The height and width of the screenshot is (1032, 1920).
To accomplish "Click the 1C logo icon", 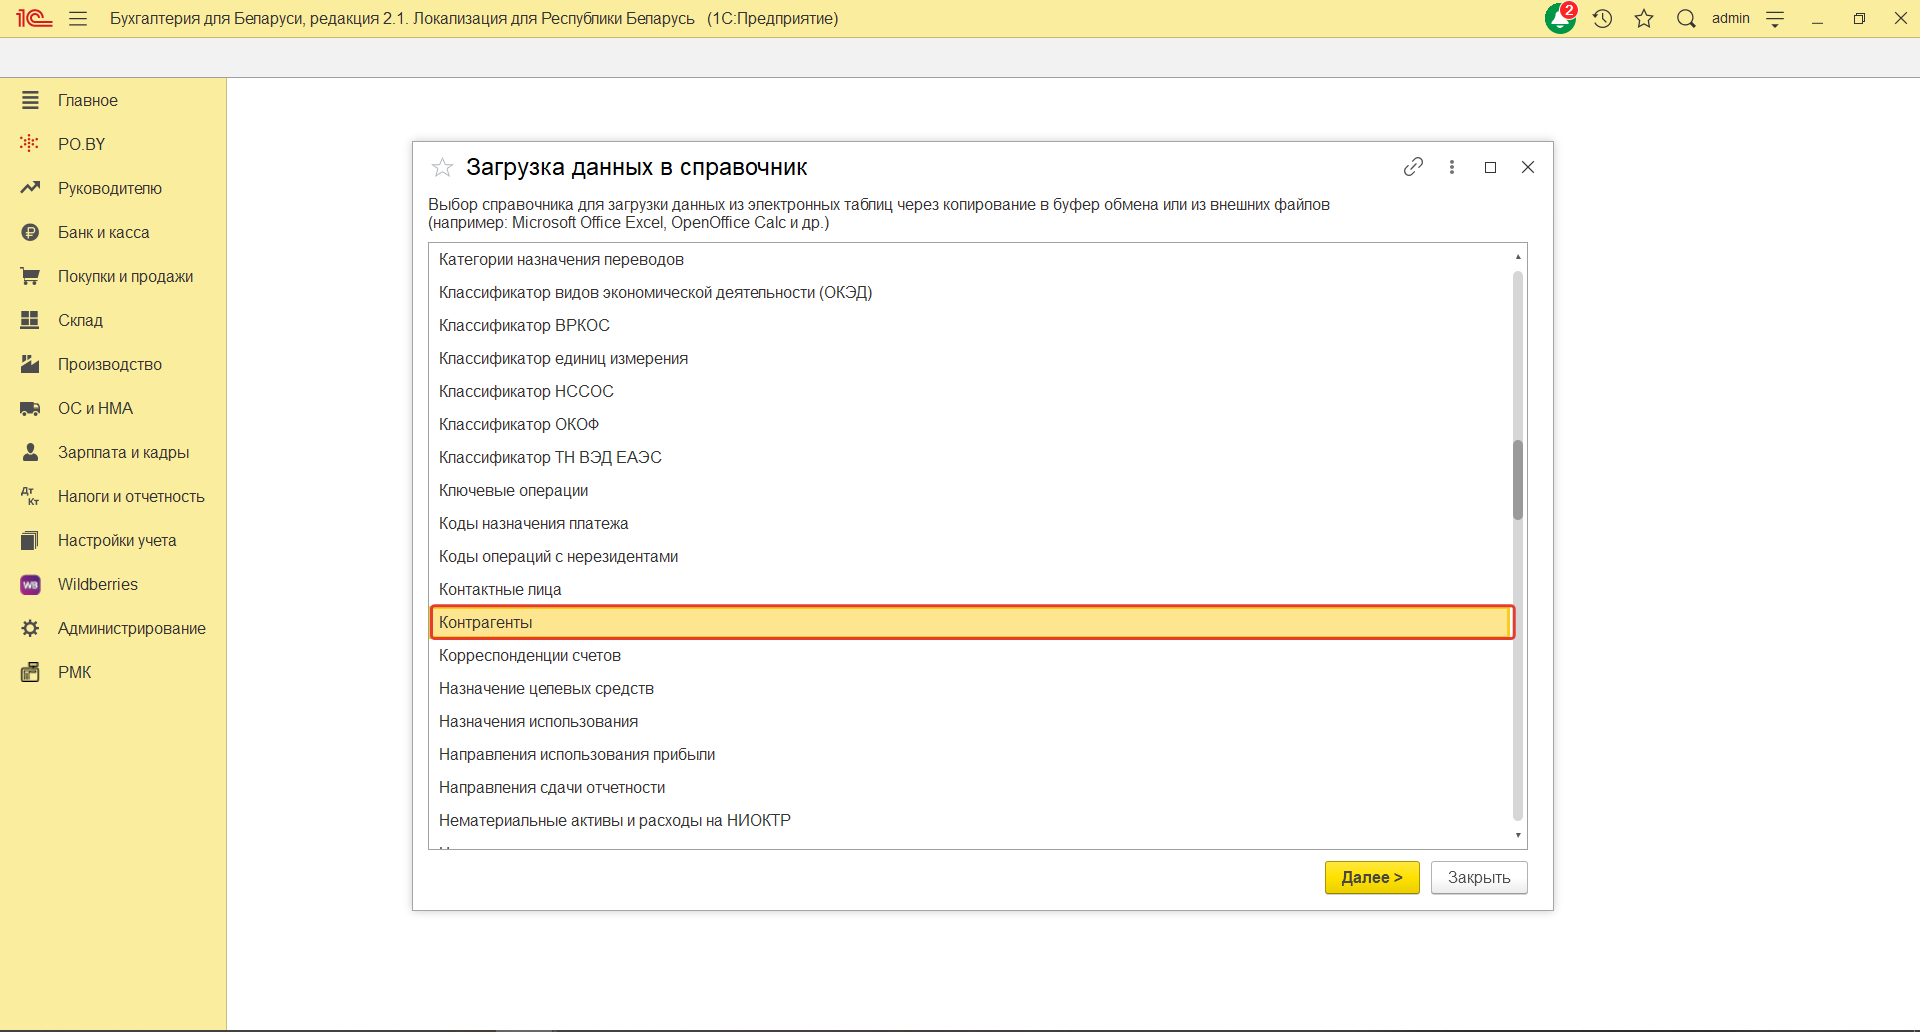I will [x=34, y=19].
